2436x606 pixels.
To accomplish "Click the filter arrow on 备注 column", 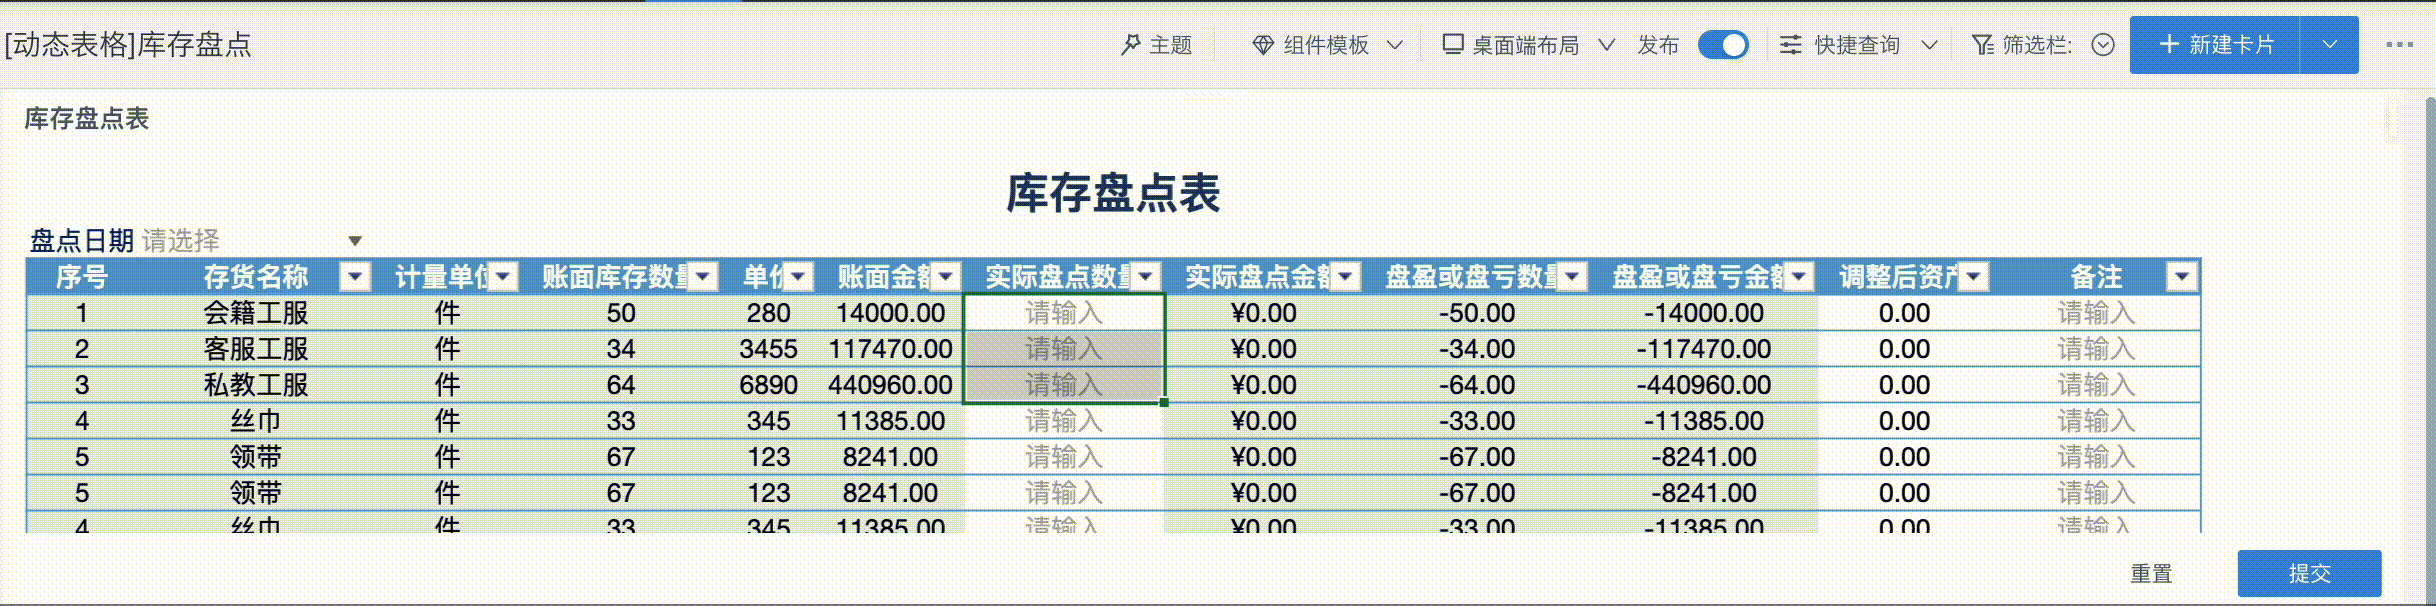I will pos(2182,277).
